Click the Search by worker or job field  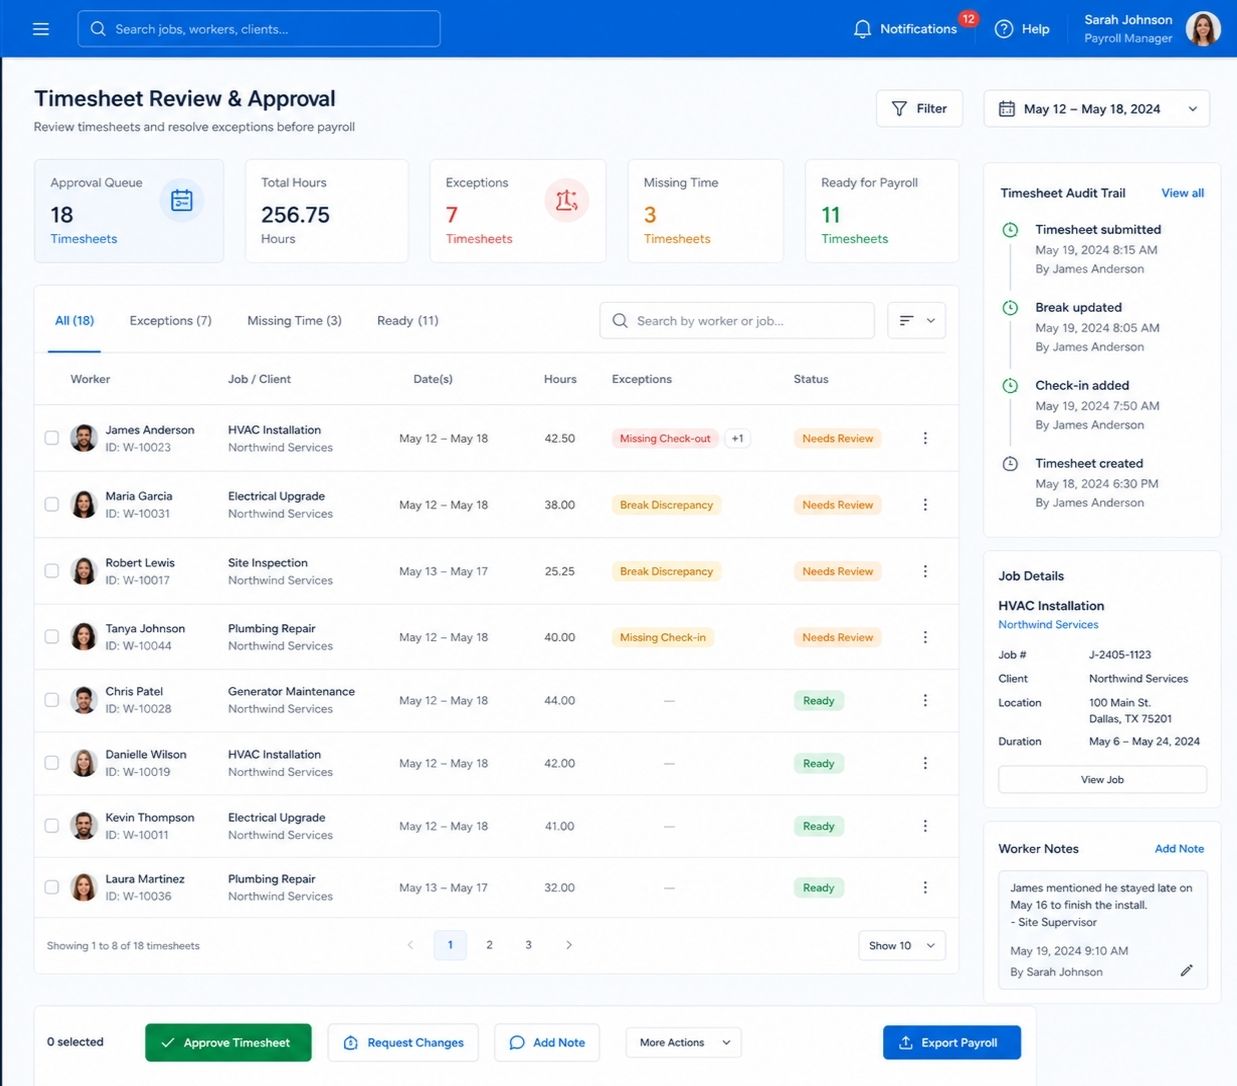(737, 321)
